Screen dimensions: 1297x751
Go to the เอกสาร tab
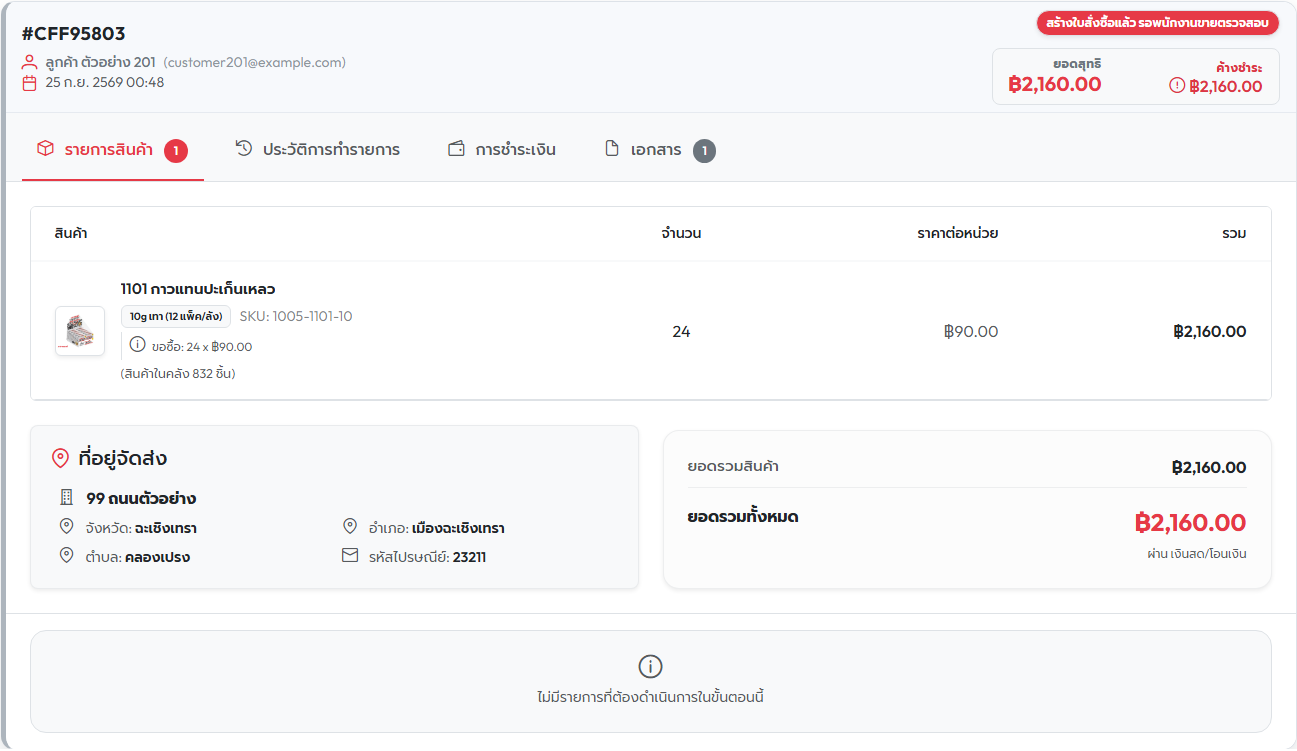pyautogui.click(x=660, y=150)
